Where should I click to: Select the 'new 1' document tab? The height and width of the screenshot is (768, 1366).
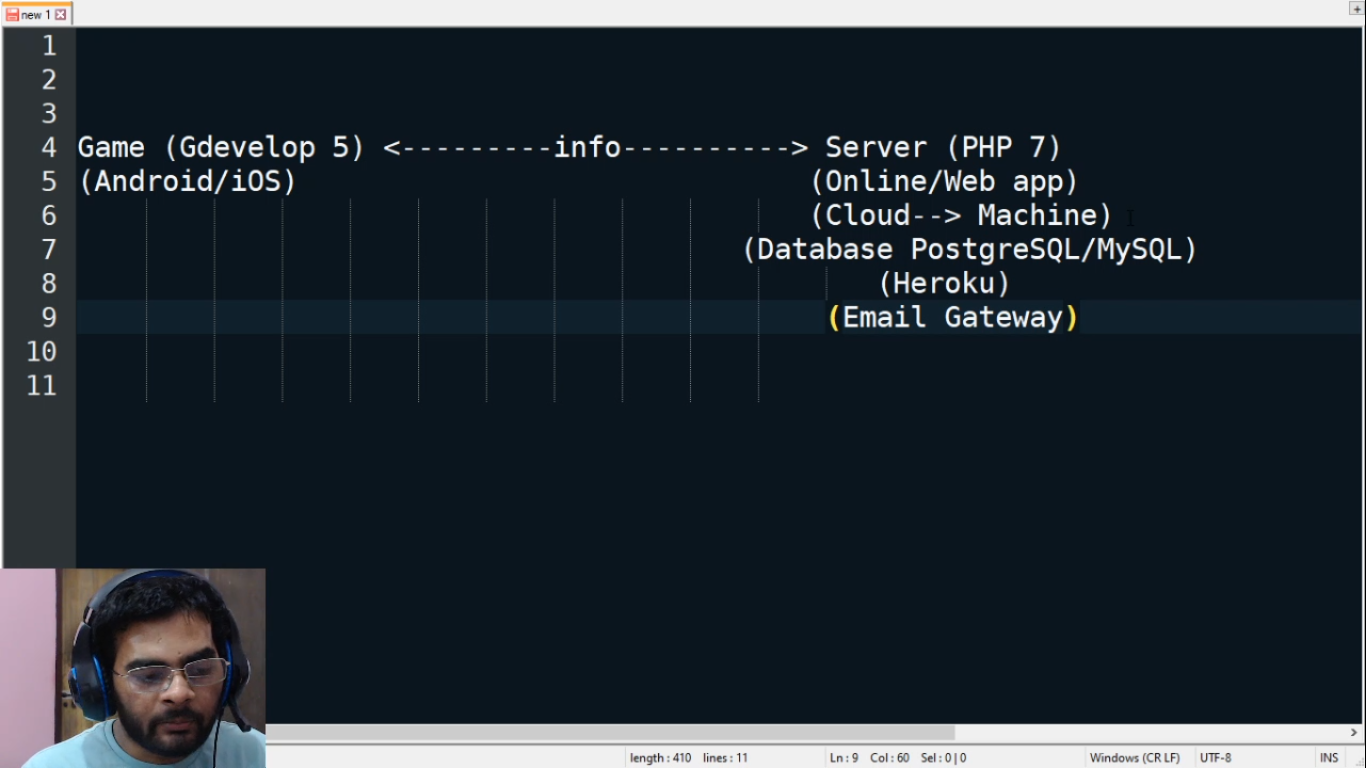pyautogui.click(x=36, y=14)
